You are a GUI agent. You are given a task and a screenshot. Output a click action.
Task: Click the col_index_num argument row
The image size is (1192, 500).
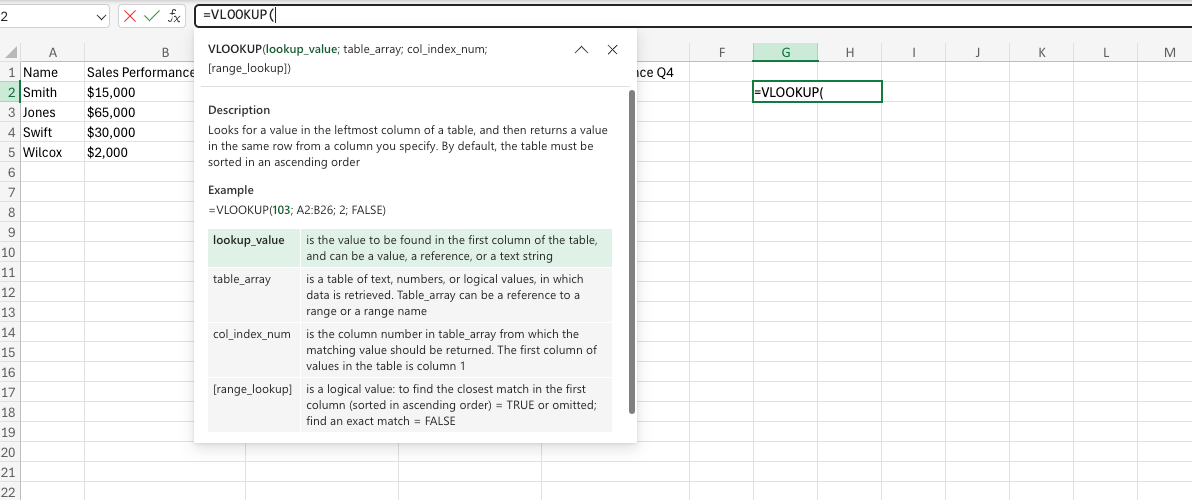coord(410,350)
